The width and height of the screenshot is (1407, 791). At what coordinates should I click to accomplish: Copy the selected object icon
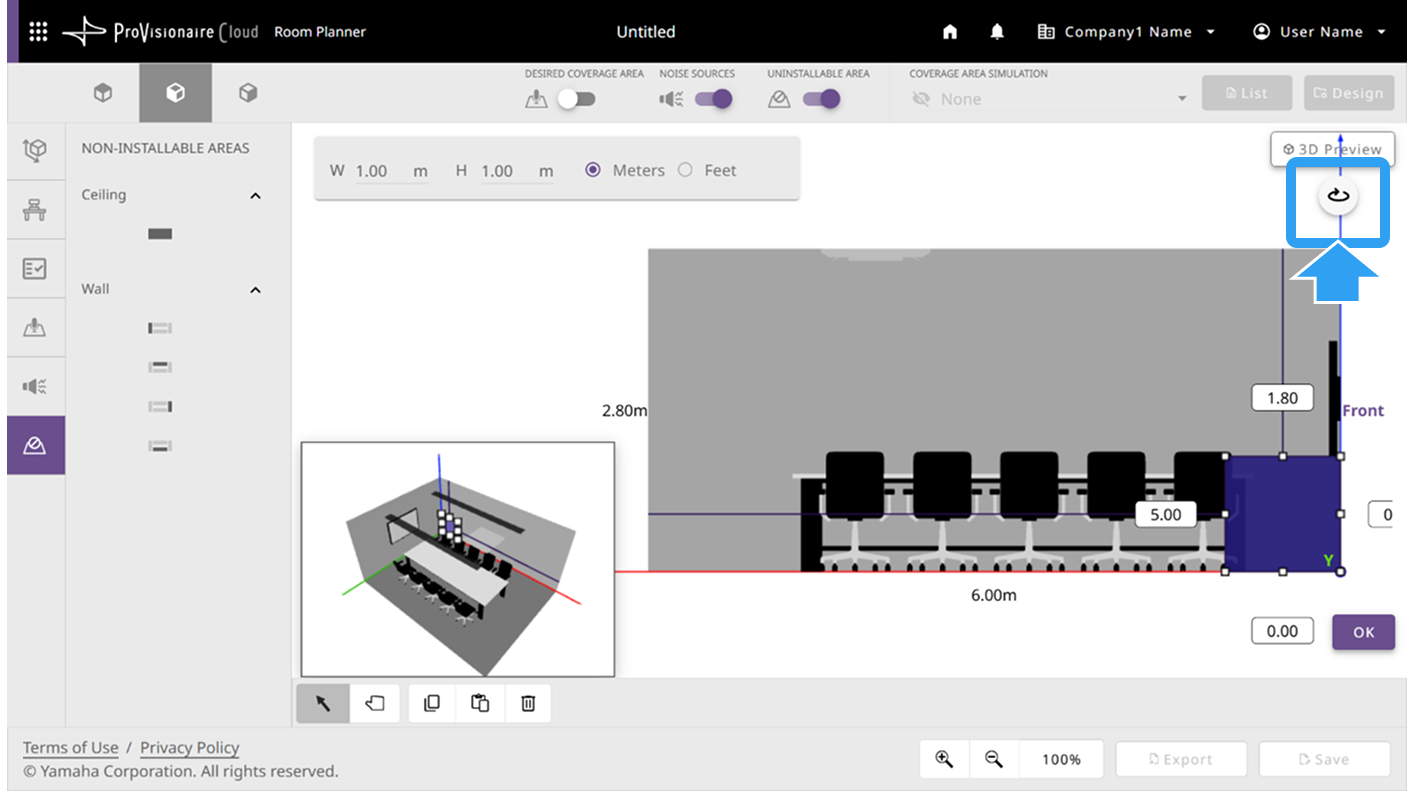point(432,703)
